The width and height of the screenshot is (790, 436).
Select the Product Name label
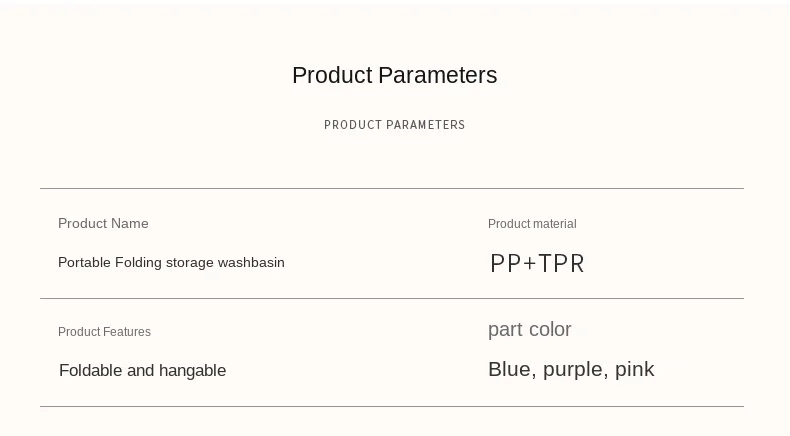click(103, 223)
